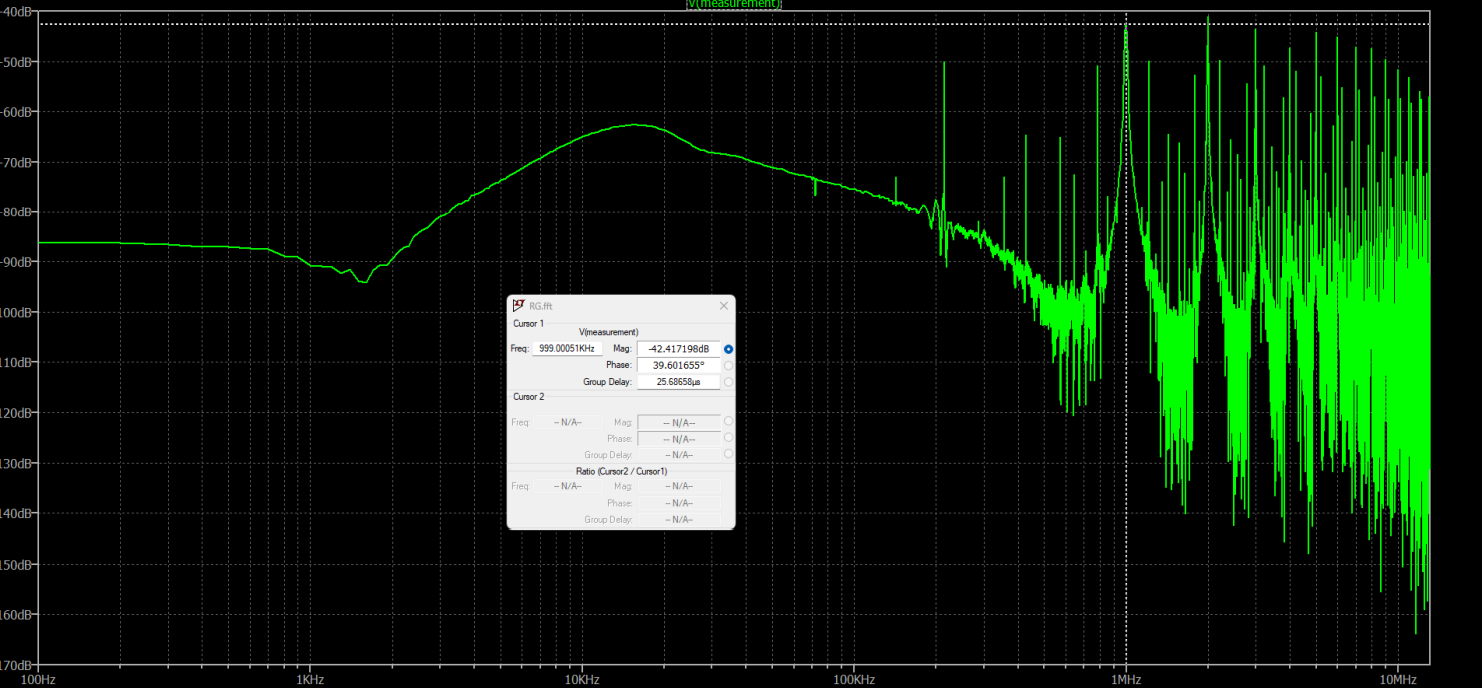Screen dimensions: 1482x688
Task: Click the Ratio Mag field in dialog
Action: 678,487
